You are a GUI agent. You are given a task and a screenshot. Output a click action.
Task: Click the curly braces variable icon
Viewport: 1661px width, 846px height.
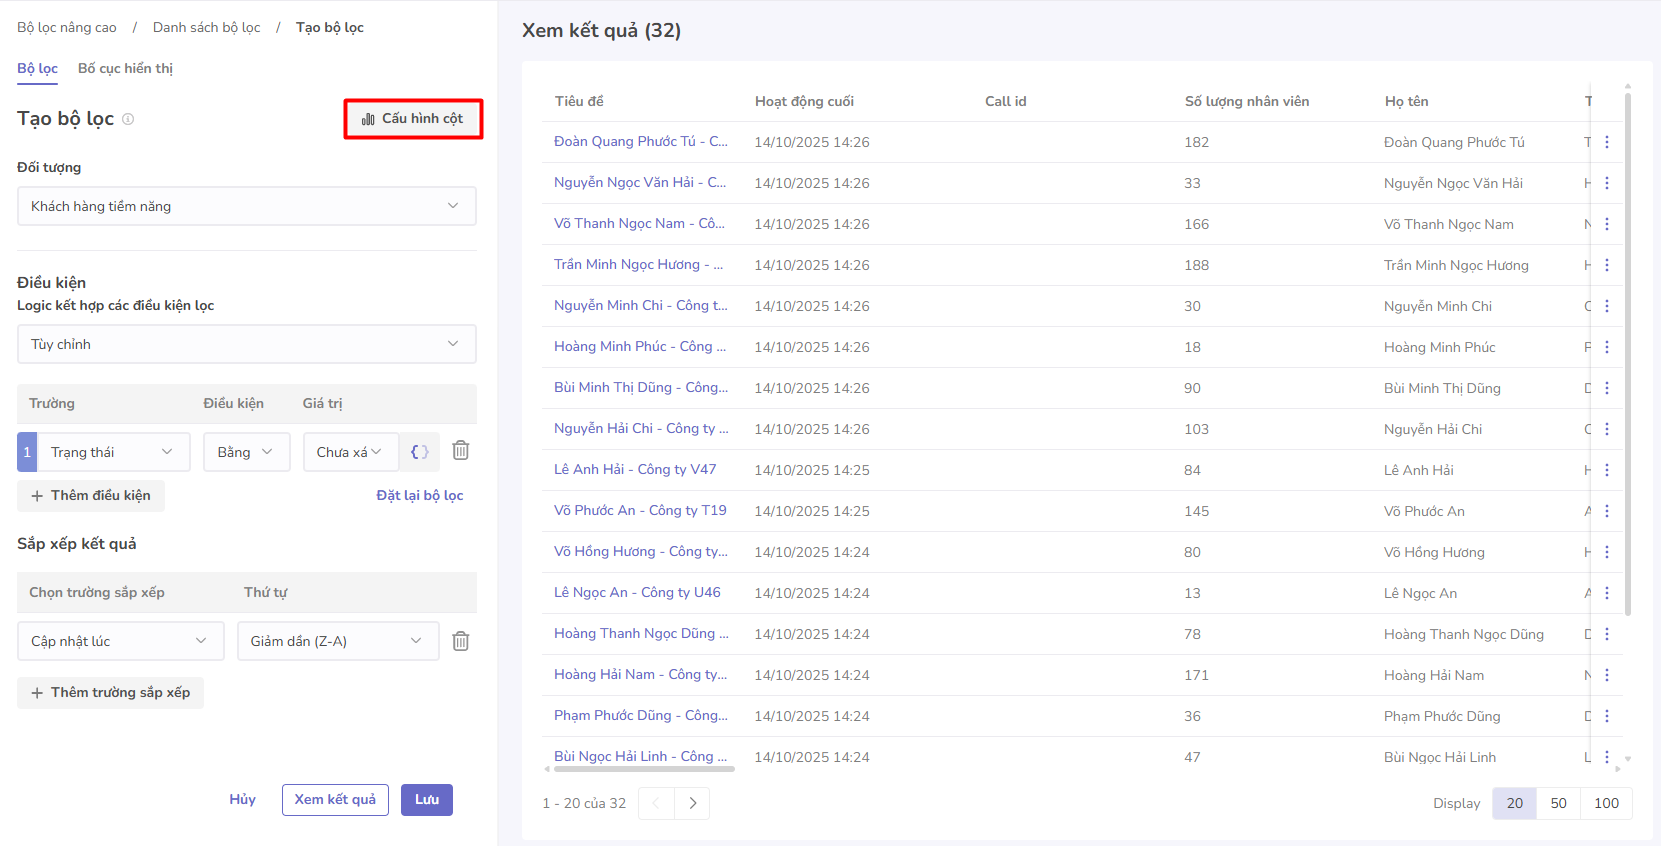pyautogui.click(x=420, y=452)
